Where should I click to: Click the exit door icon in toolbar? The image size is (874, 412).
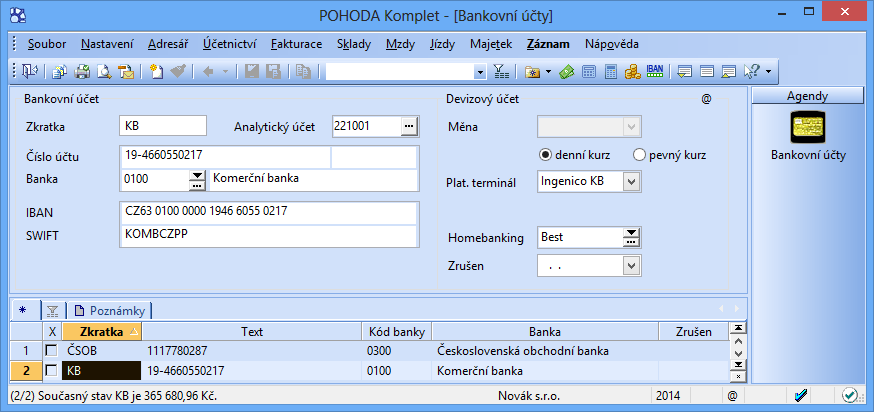tap(29, 71)
